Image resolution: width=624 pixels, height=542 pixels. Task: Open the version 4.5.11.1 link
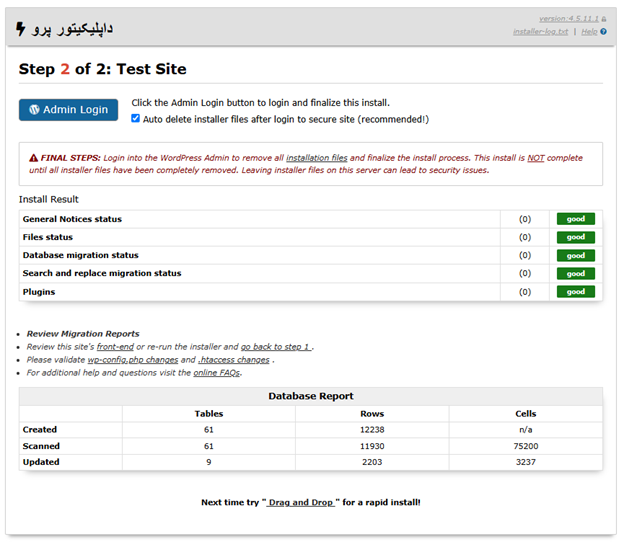569,19
